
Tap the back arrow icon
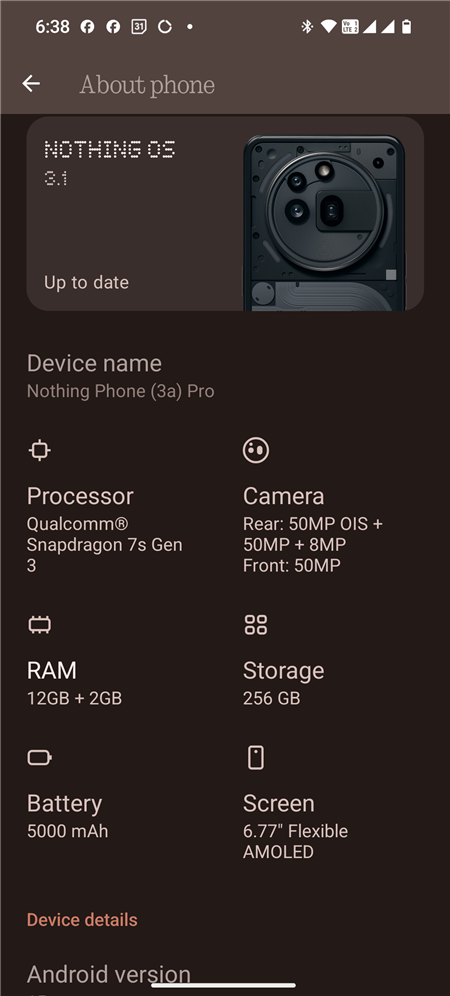click(x=31, y=83)
